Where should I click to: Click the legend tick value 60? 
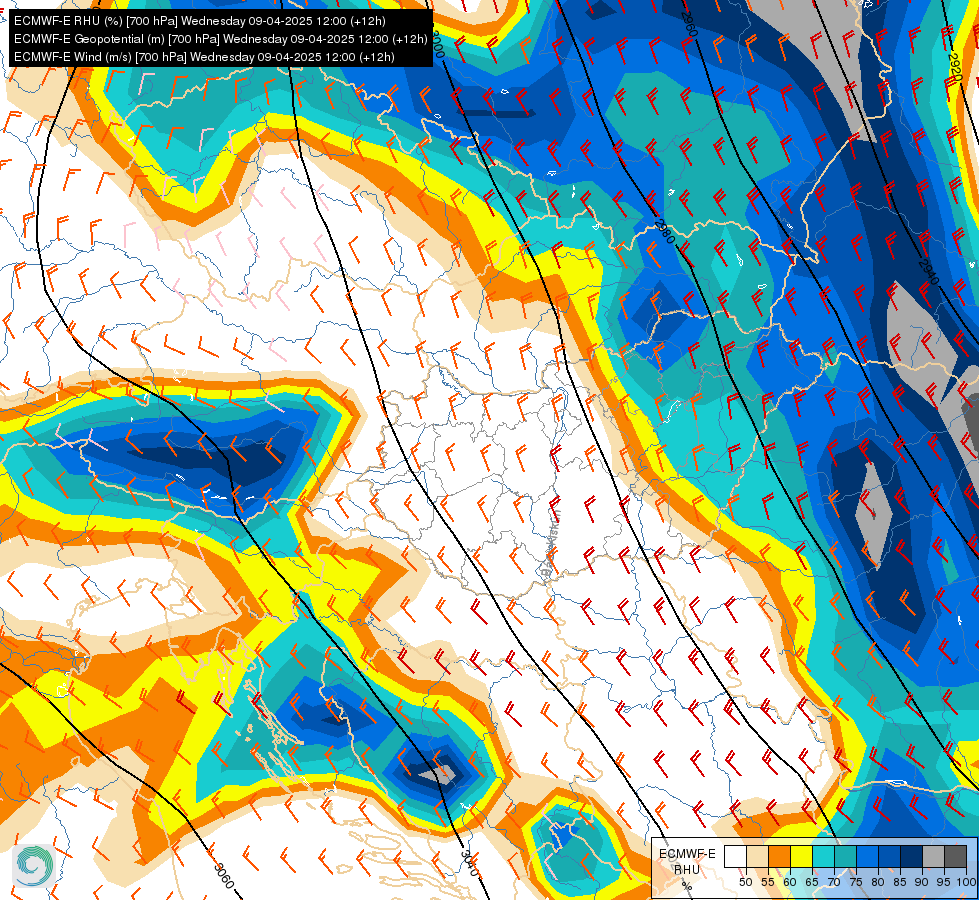pos(790,882)
